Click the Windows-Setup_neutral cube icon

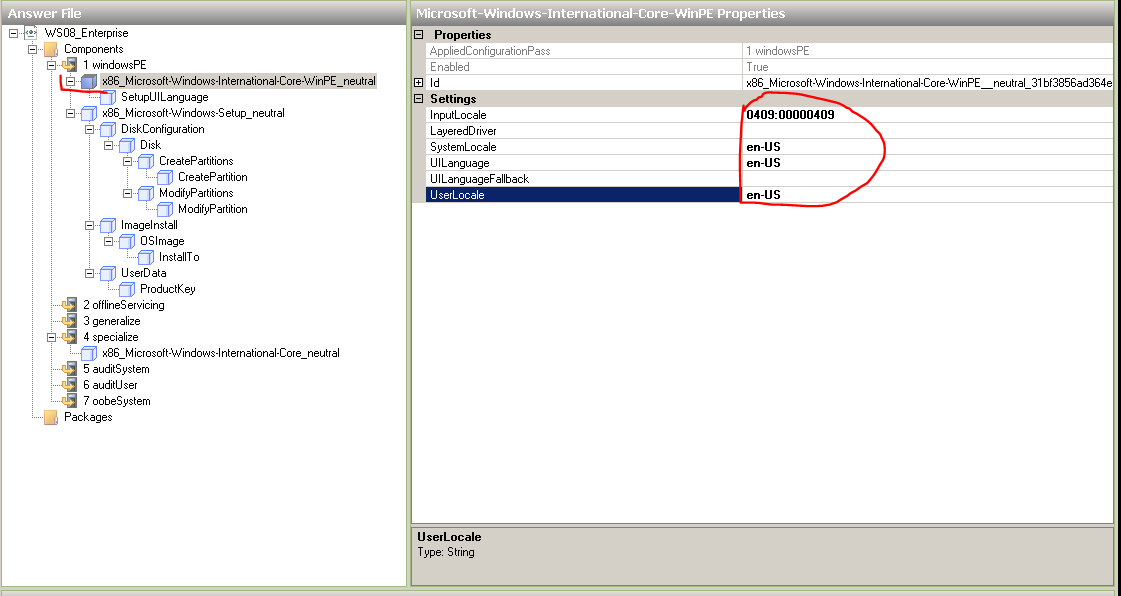pyautogui.click(x=89, y=113)
